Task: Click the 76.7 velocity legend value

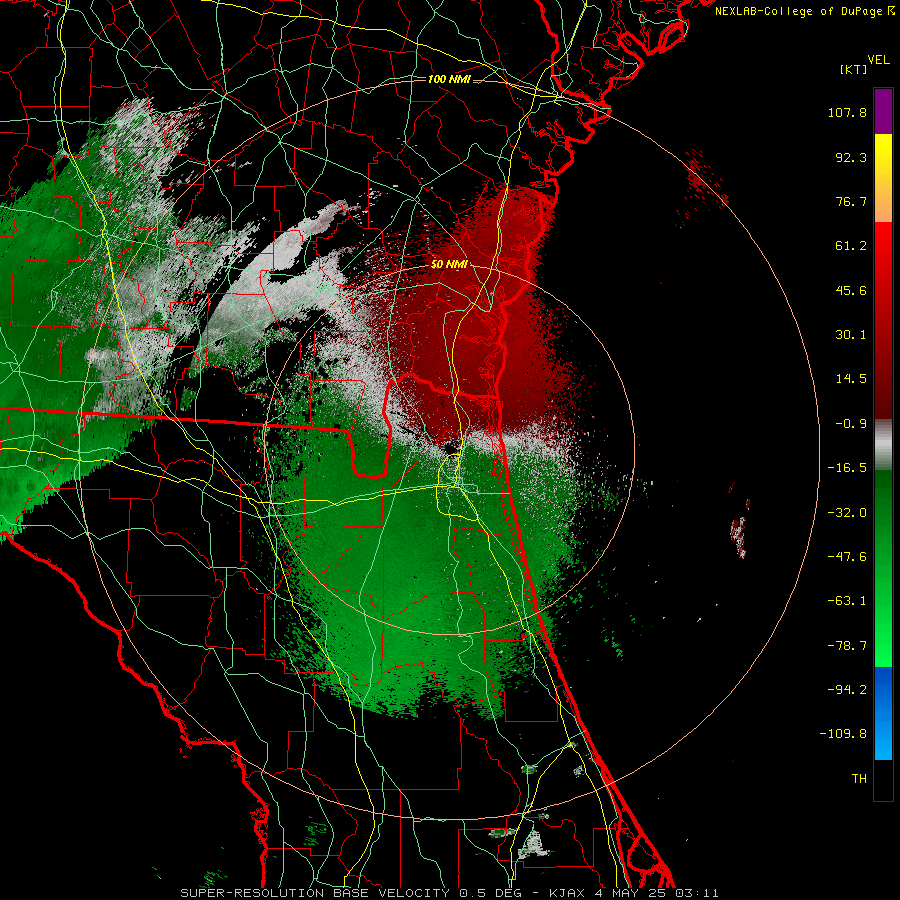Action: (851, 201)
